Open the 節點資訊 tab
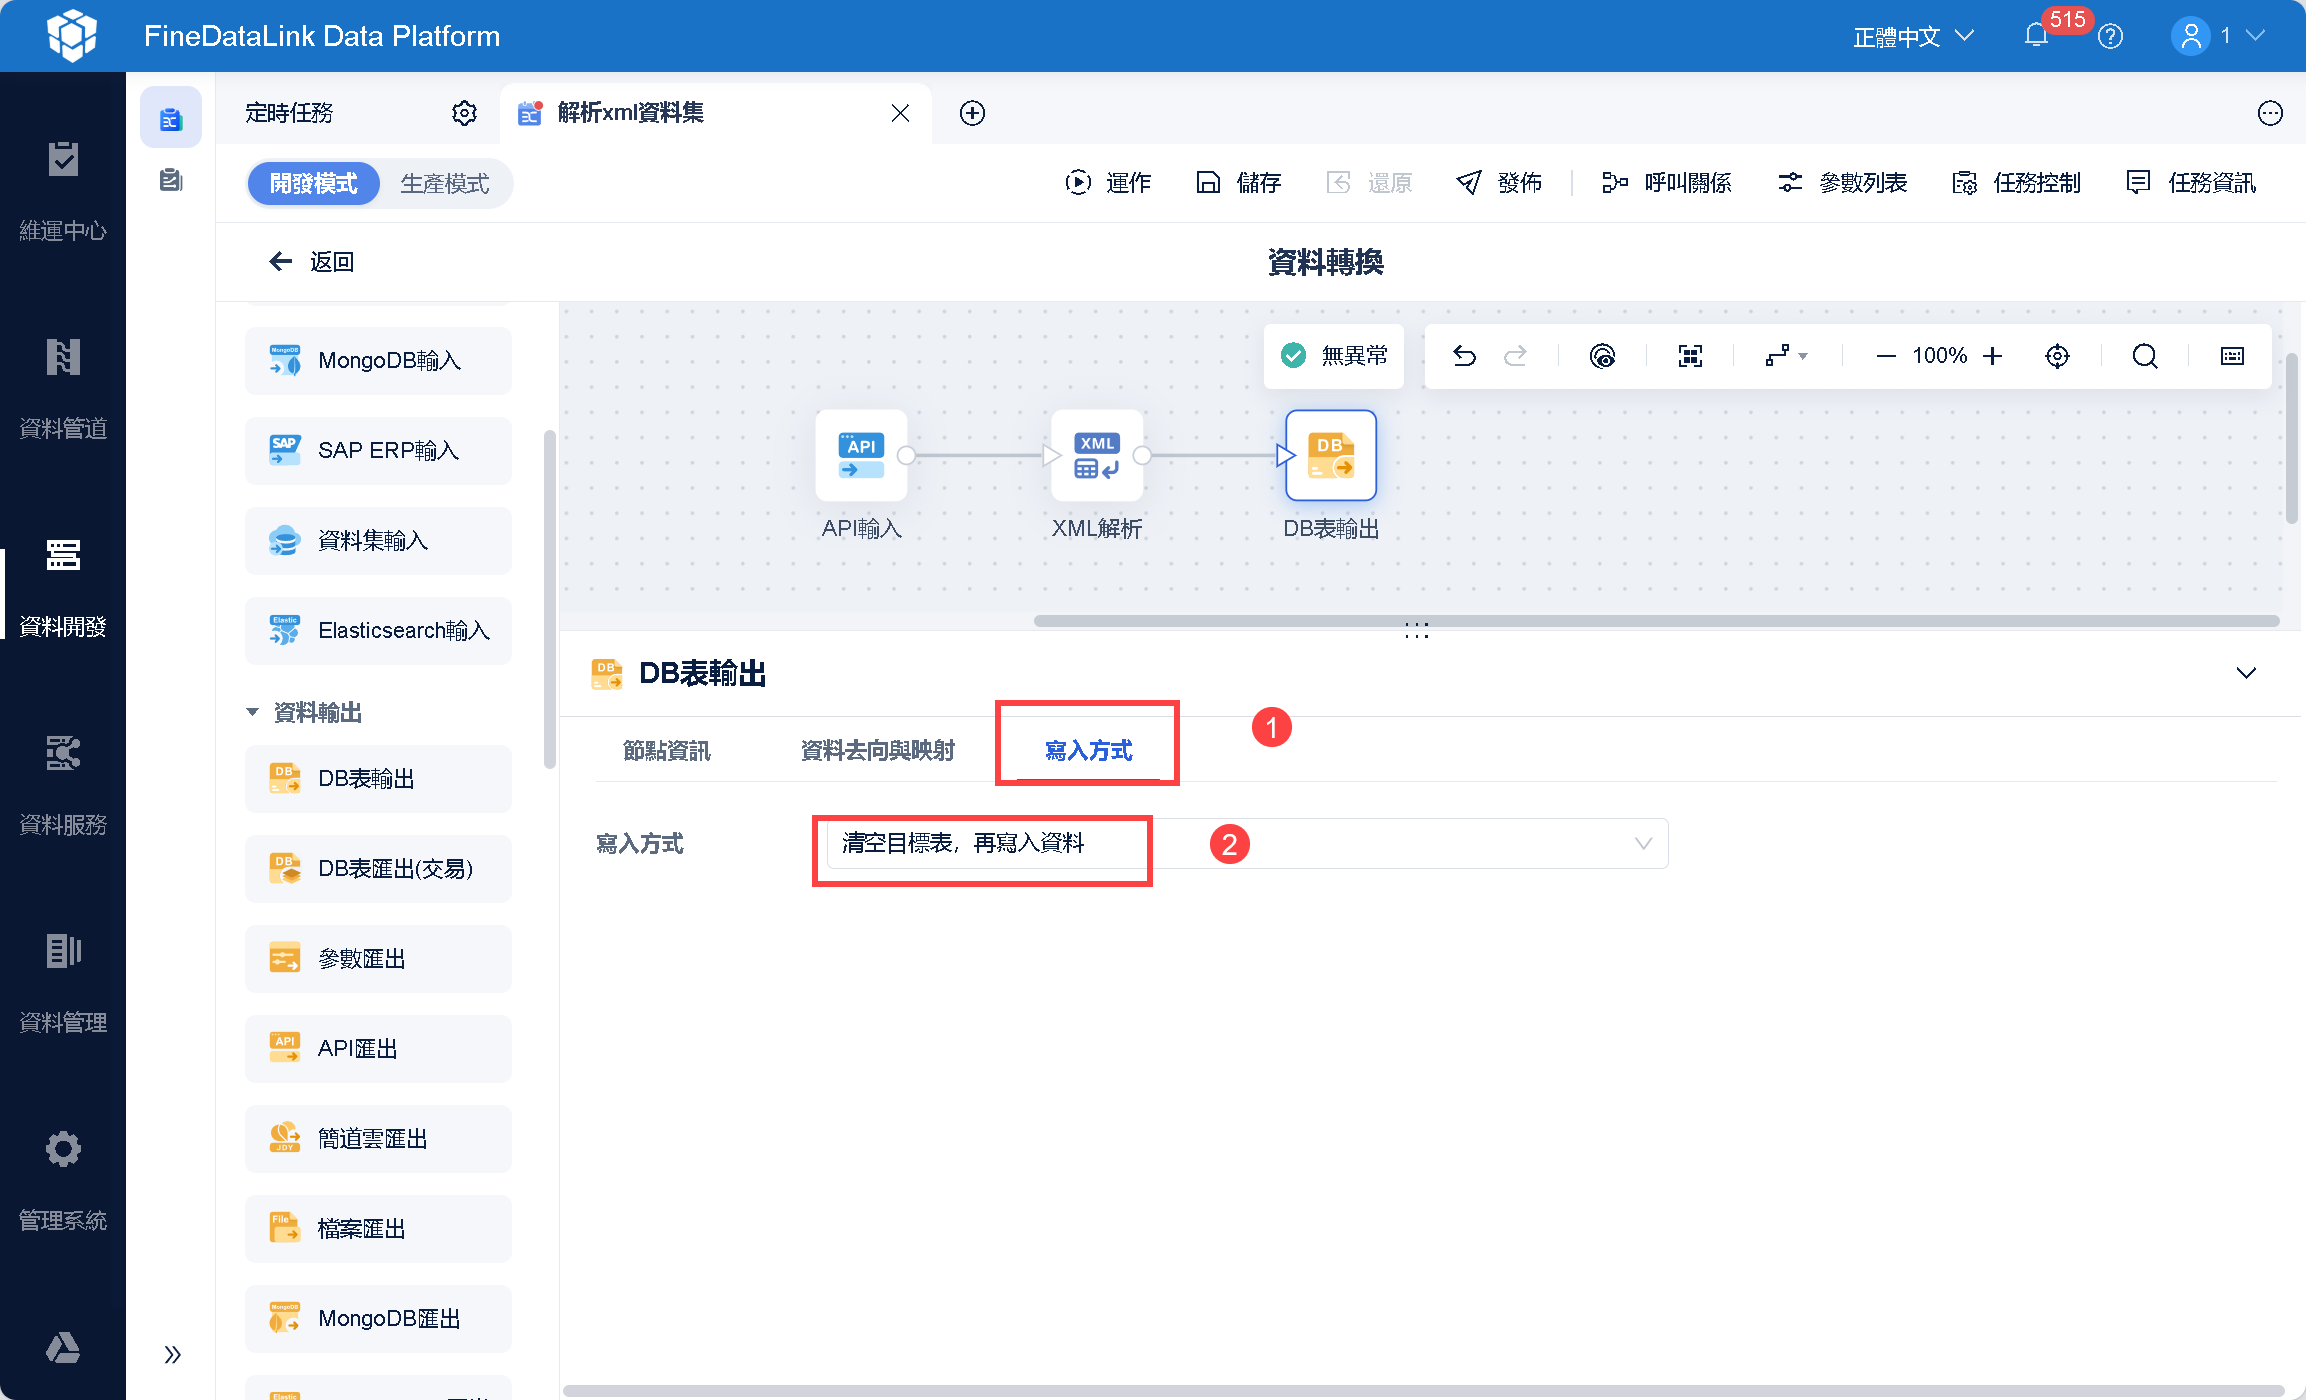Screen dimensions: 2306x1400 coord(666,750)
